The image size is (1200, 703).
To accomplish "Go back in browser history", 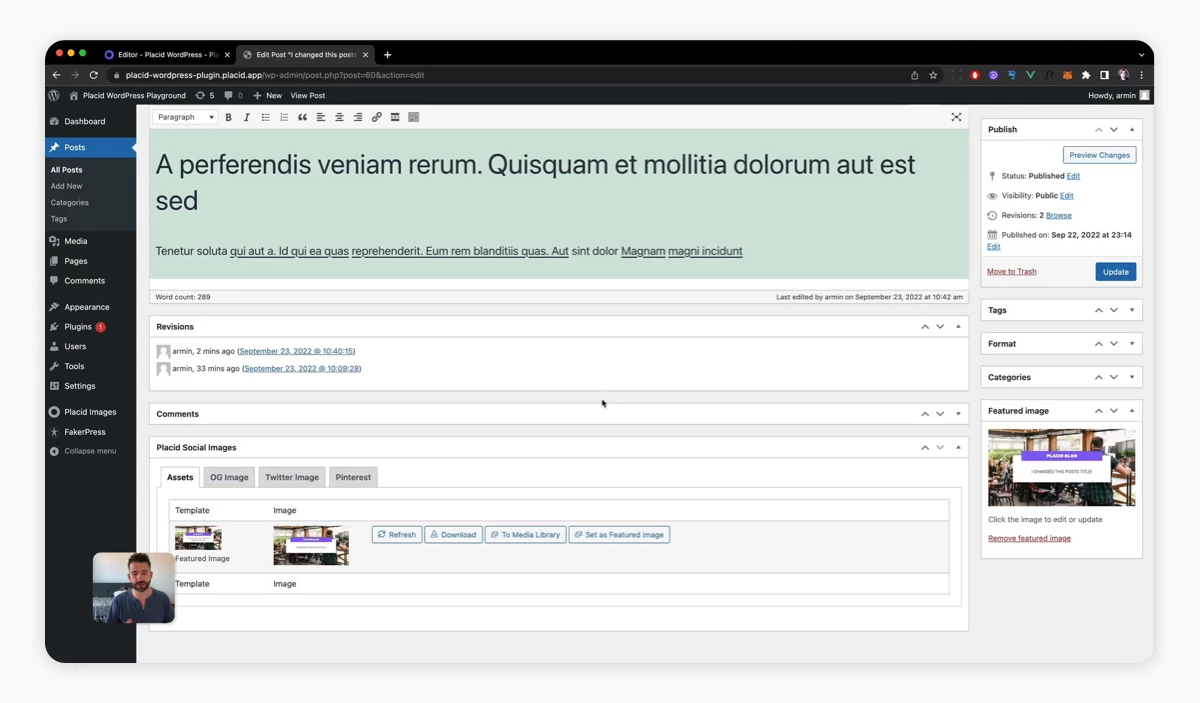I will click(56, 75).
